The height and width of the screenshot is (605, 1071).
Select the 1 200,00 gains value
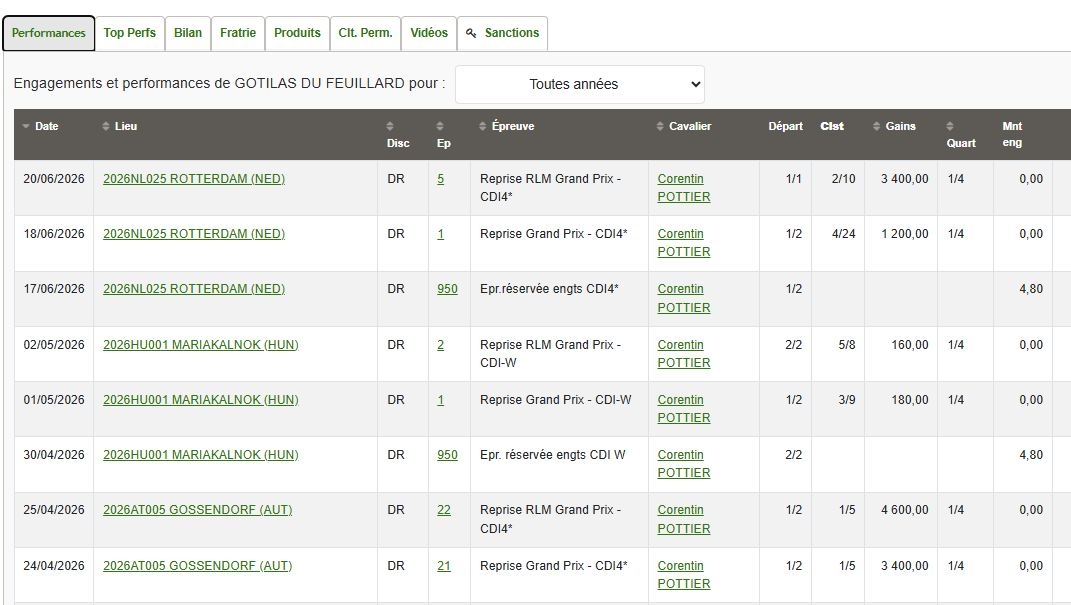[904, 234]
